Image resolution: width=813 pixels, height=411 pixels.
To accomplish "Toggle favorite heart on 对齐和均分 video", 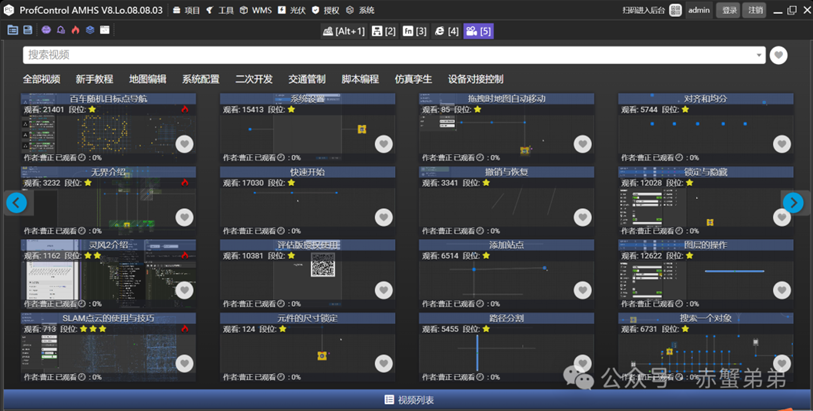I will (782, 144).
